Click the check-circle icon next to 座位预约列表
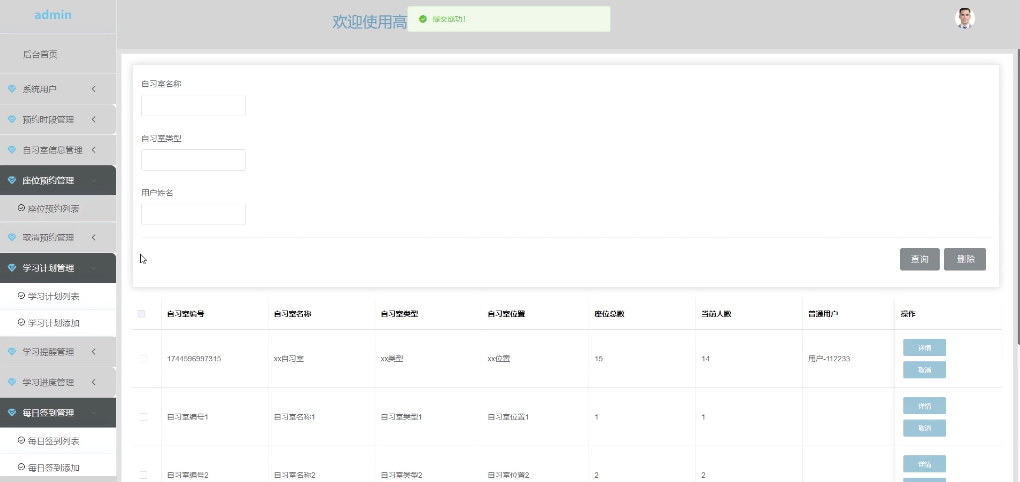Viewport: 1020px width, 482px height. (x=21, y=208)
